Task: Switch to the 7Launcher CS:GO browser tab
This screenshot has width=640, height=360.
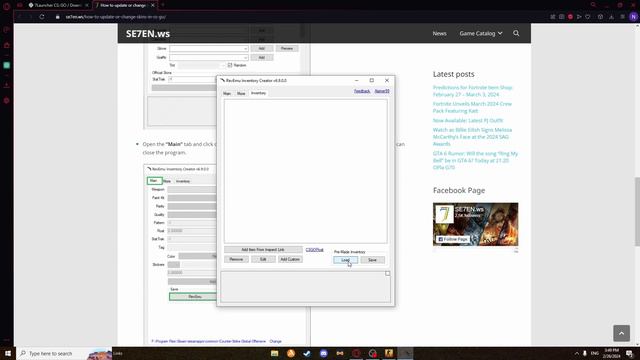Action: pyautogui.click(x=56, y=5)
